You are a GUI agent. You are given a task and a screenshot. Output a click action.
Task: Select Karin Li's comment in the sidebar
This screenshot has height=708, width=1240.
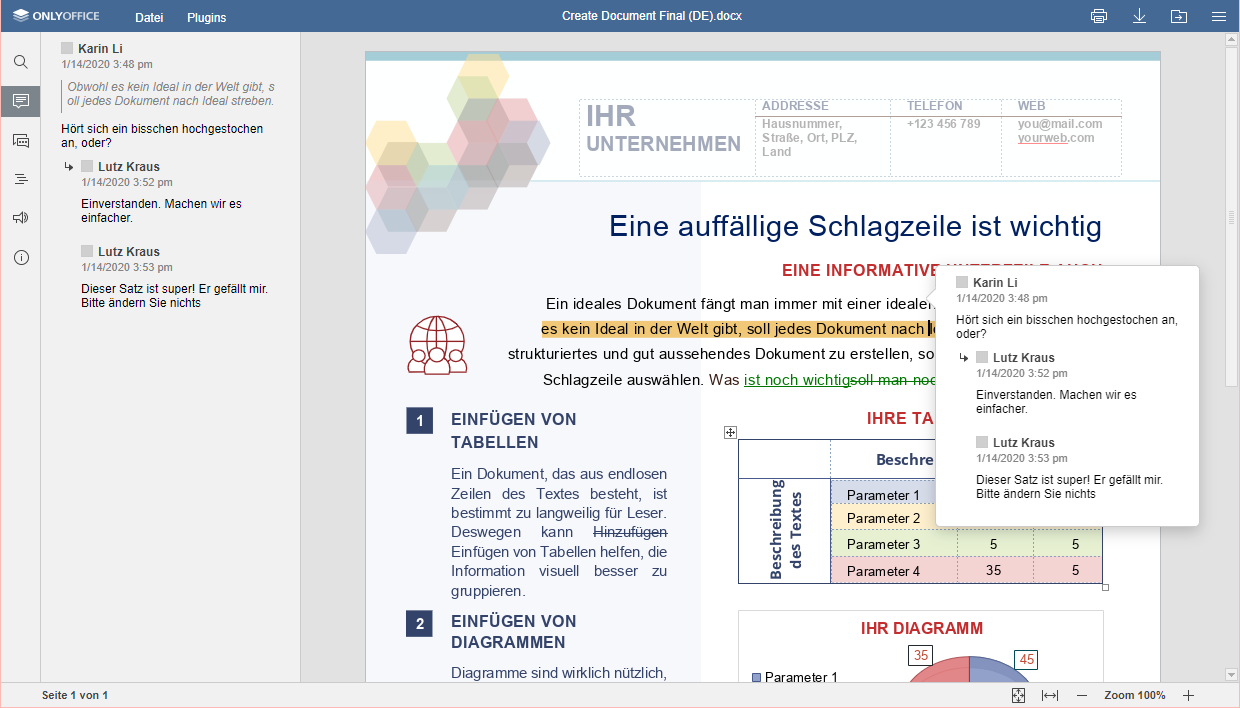click(x=162, y=136)
